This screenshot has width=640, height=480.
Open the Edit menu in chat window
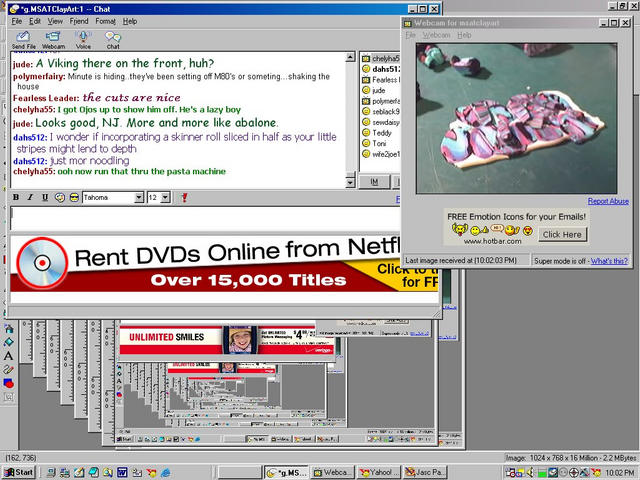pos(35,21)
